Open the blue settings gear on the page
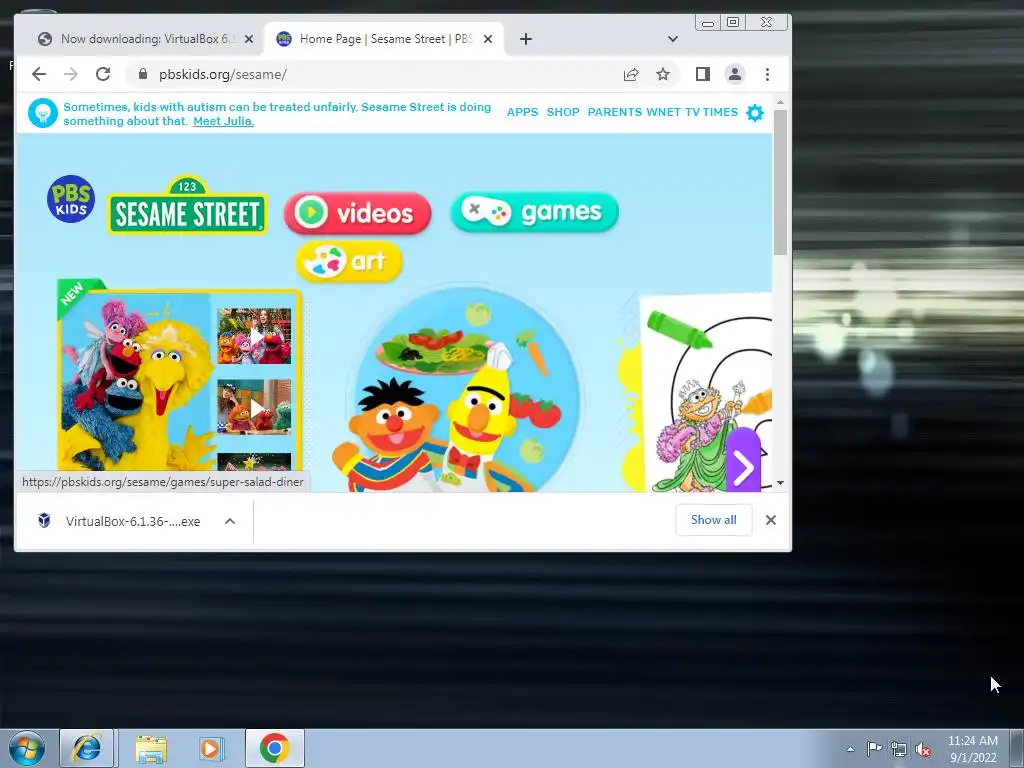 click(755, 113)
